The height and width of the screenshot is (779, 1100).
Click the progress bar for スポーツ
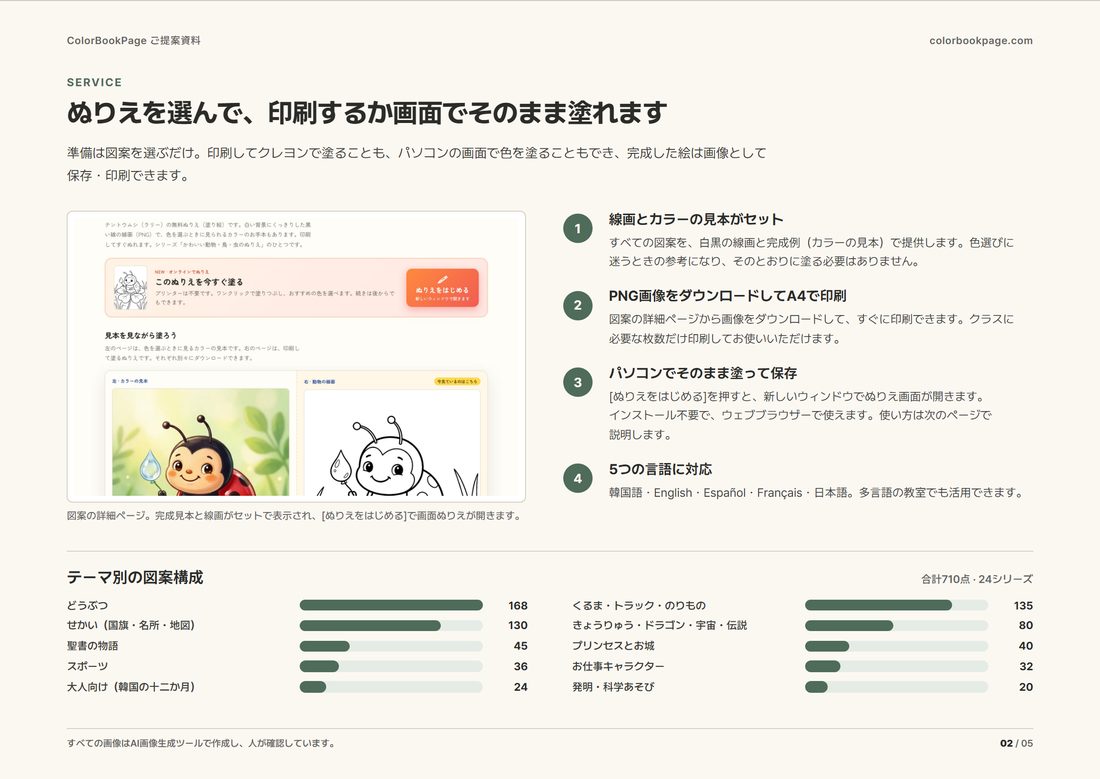click(391, 666)
